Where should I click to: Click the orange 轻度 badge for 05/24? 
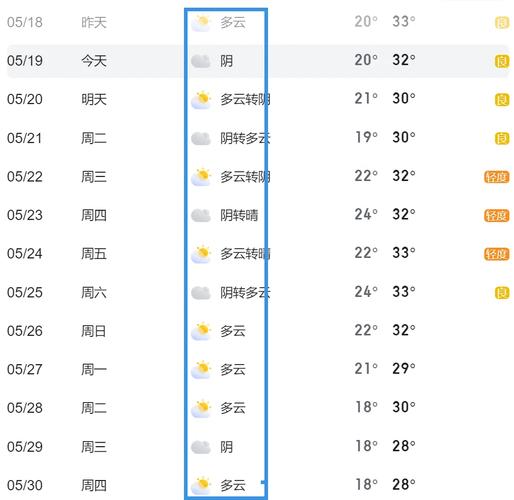point(497,254)
